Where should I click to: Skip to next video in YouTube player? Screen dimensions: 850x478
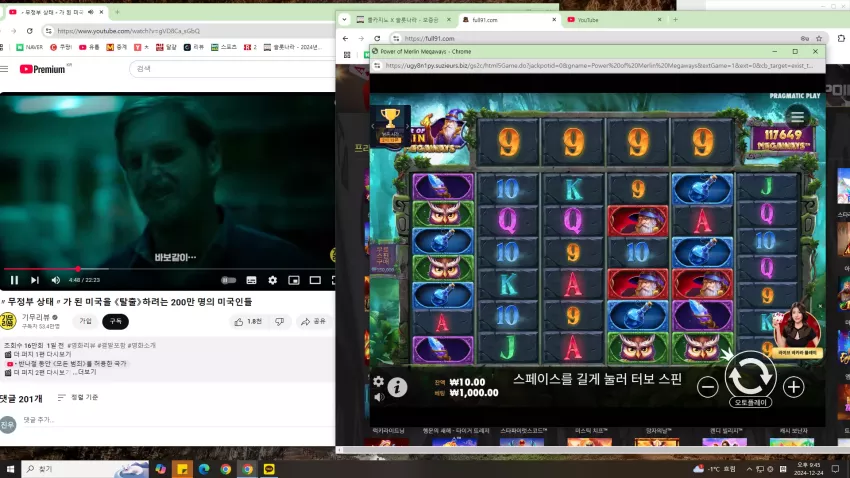coord(35,280)
